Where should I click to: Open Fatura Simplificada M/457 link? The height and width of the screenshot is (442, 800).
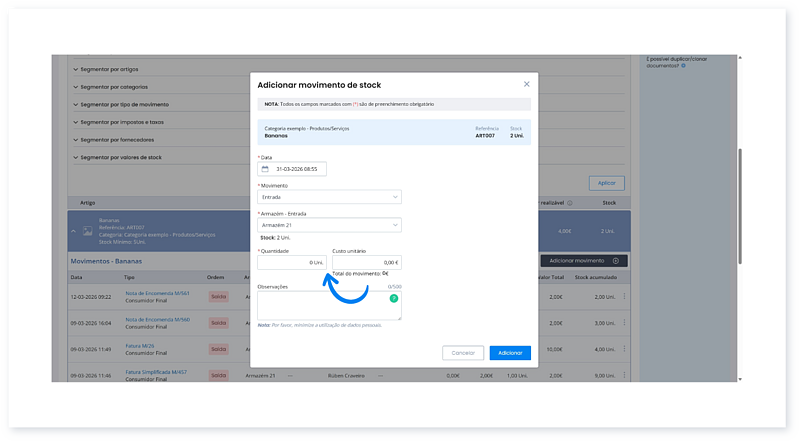click(156, 372)
